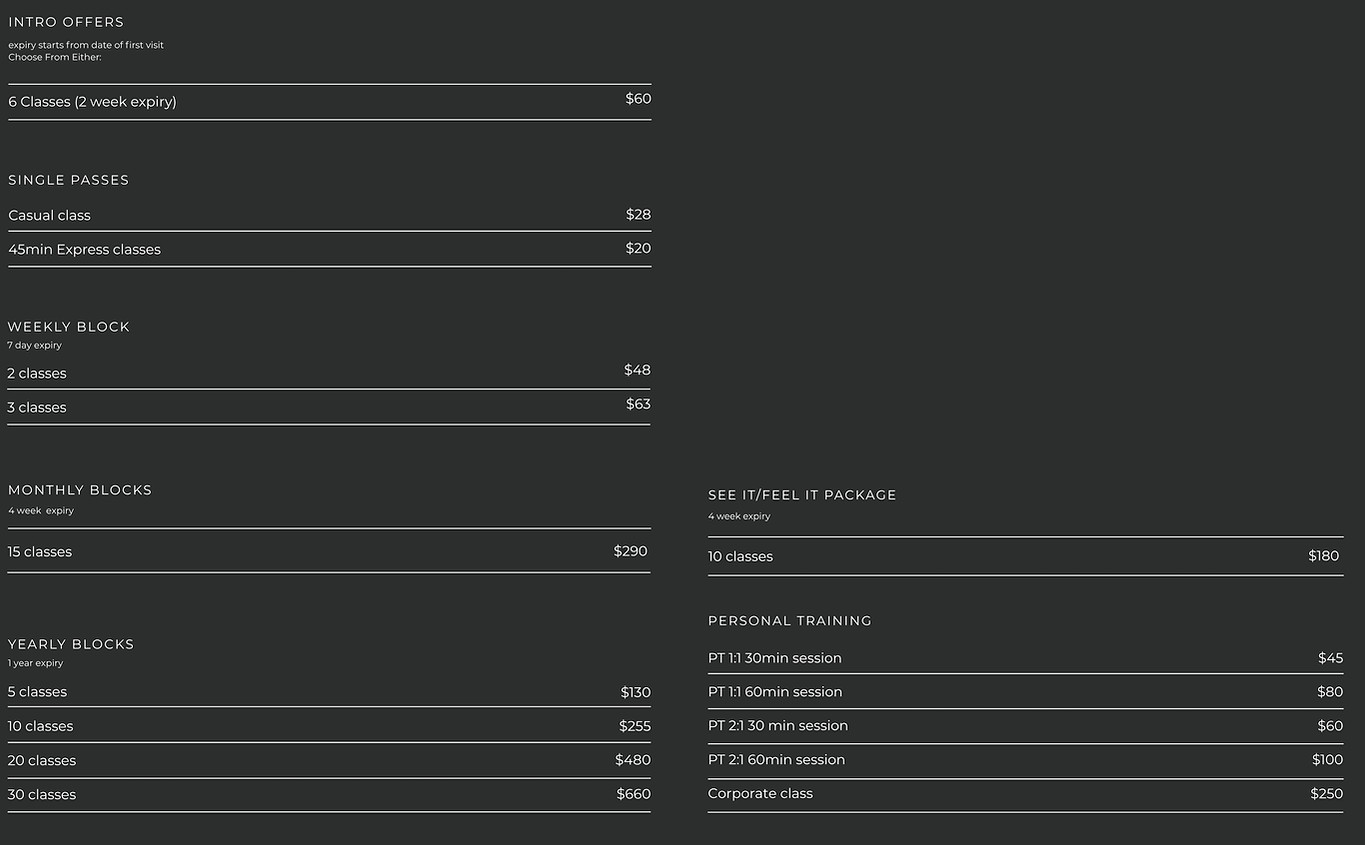Click the Corporate class option
1365x845 pixels.
760,794
